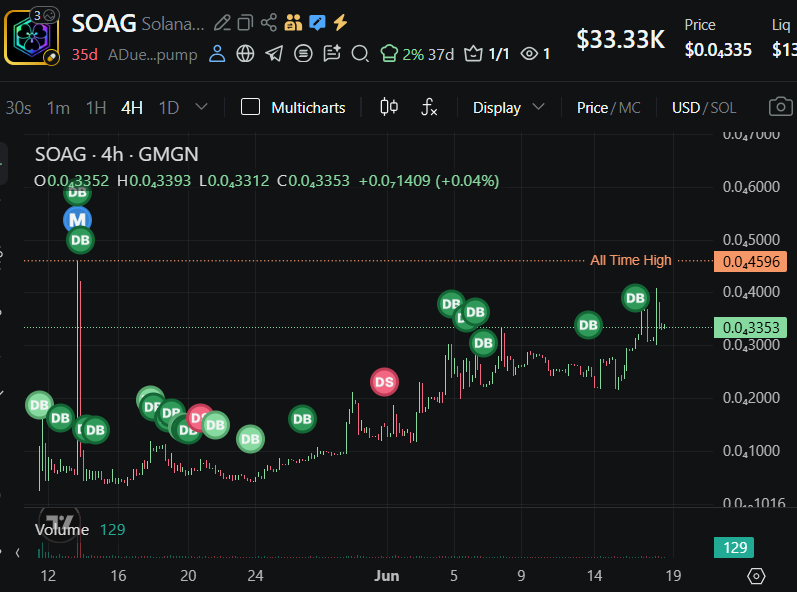Click the pencil edit icon beside SOAG

click(222, 23)
